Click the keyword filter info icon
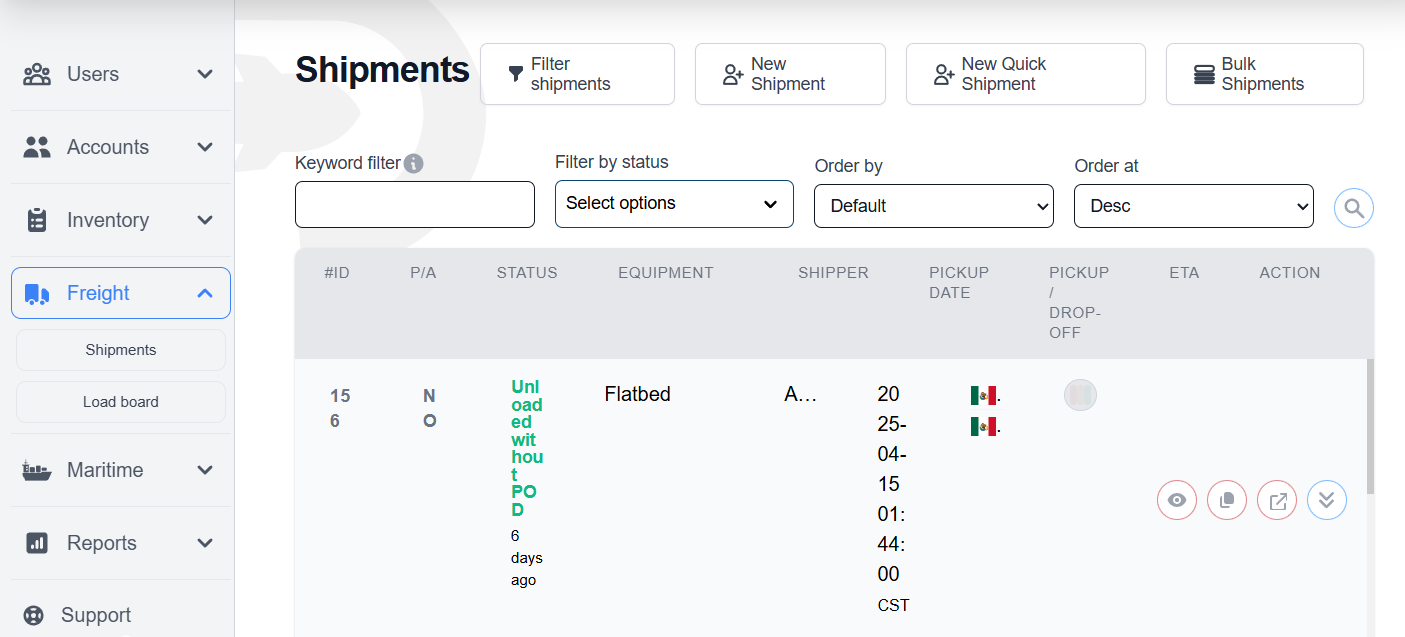1405x637 pixels. tap(413, 163)
